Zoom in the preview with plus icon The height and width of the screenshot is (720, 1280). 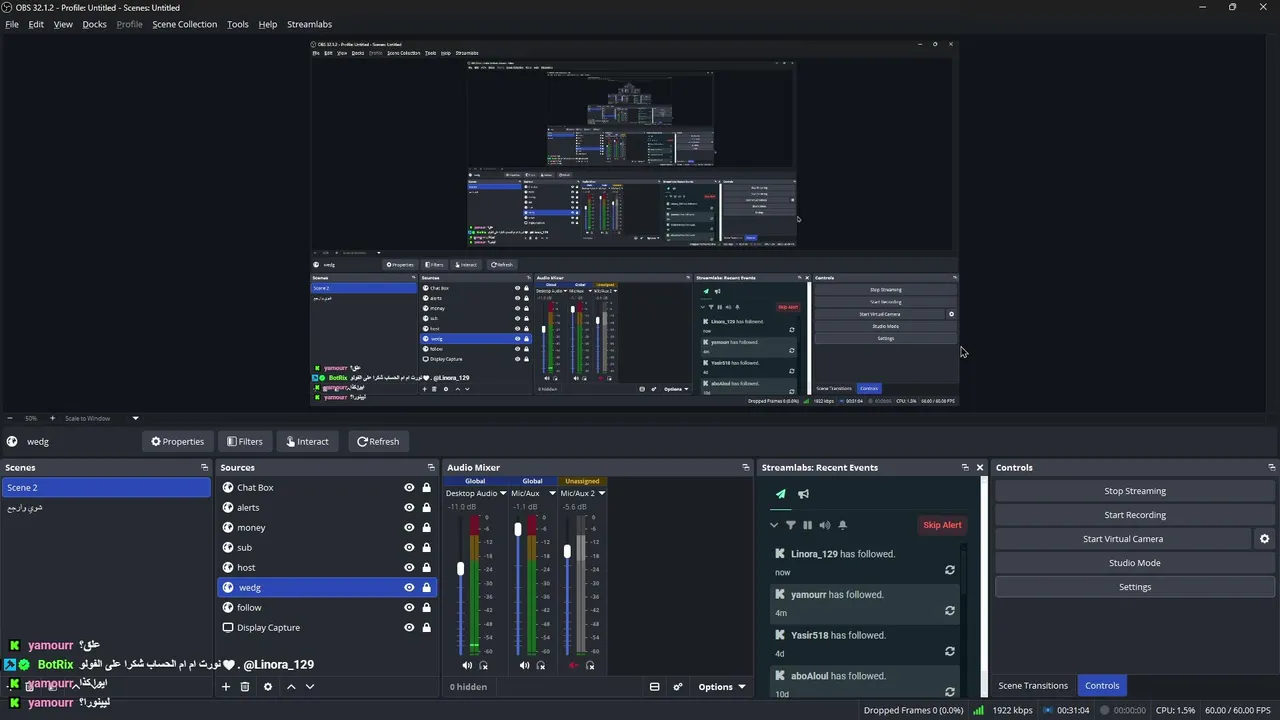tap(53, 418)
